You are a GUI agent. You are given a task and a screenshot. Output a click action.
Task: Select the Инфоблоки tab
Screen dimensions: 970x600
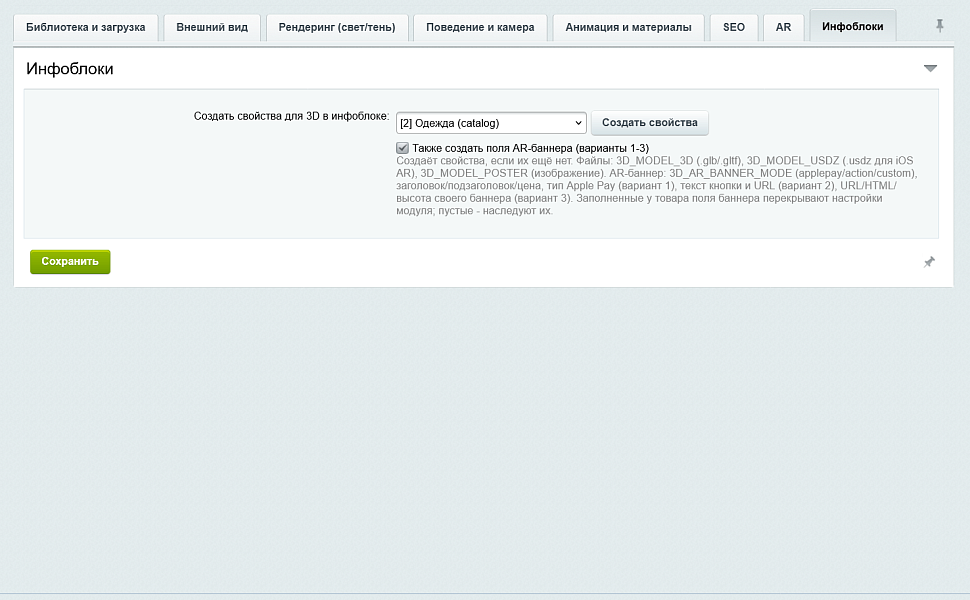click(852, 26)
